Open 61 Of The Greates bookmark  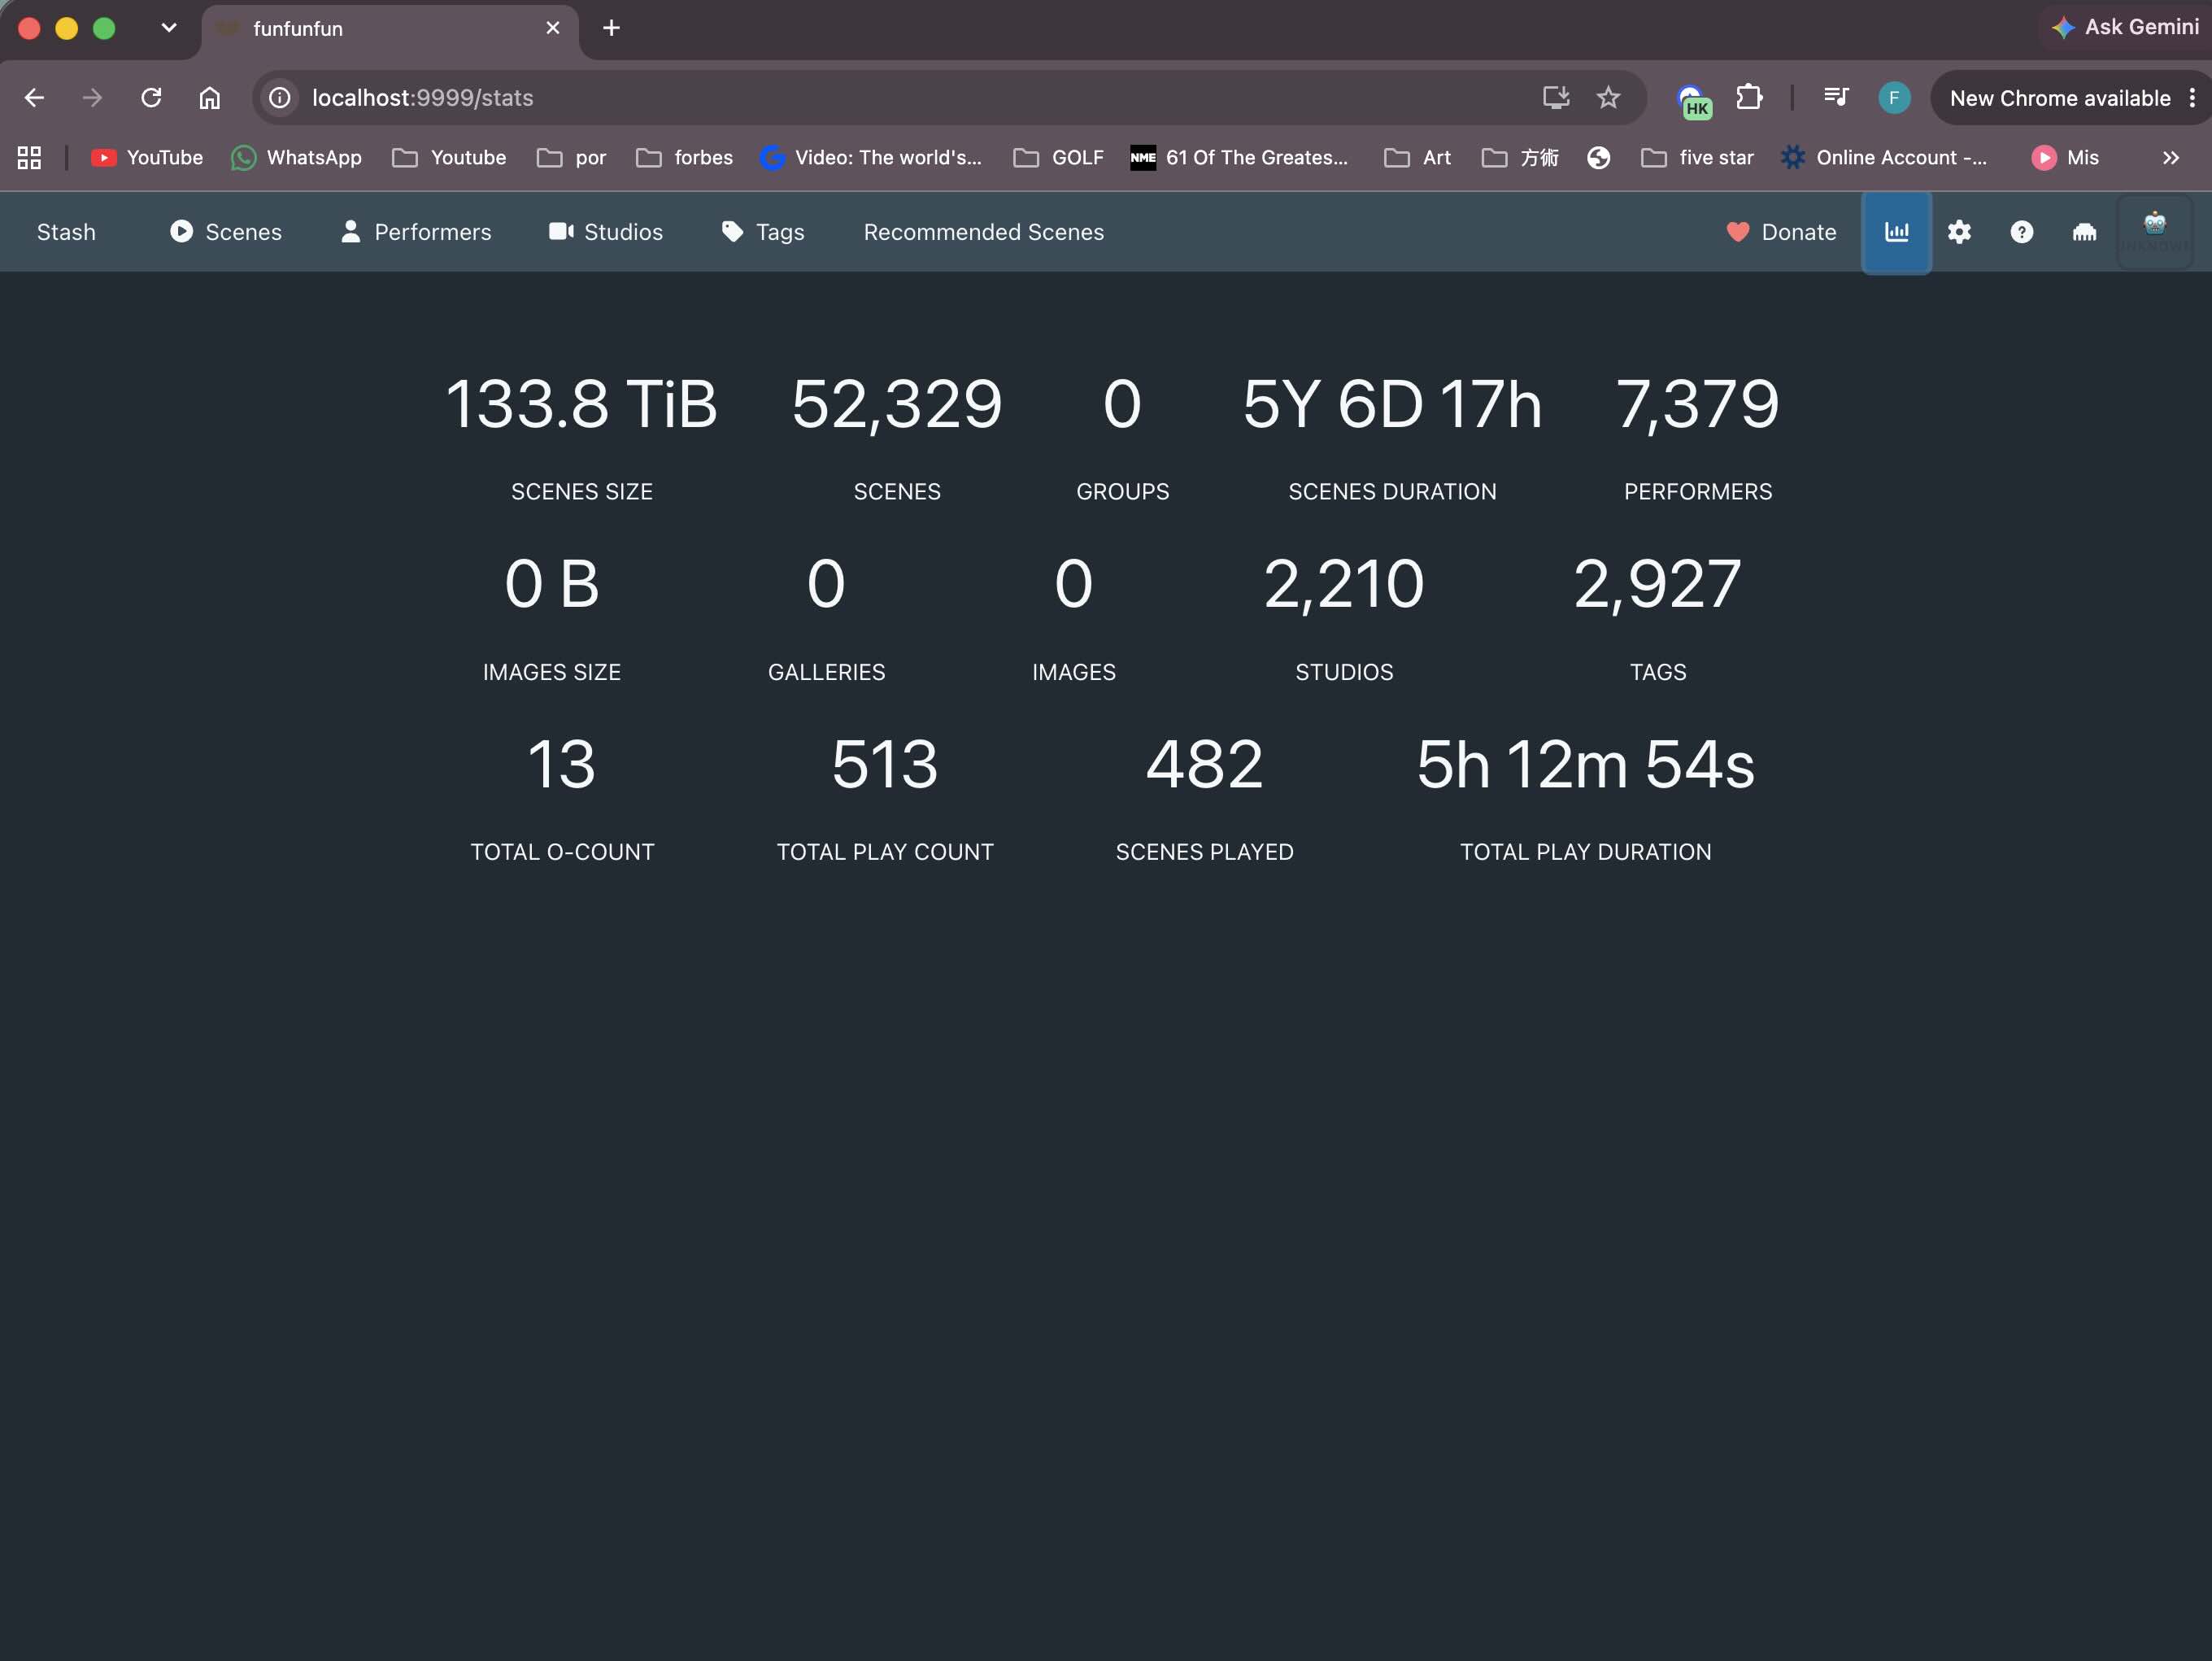pyautogui.click(x=1239, y=158)
